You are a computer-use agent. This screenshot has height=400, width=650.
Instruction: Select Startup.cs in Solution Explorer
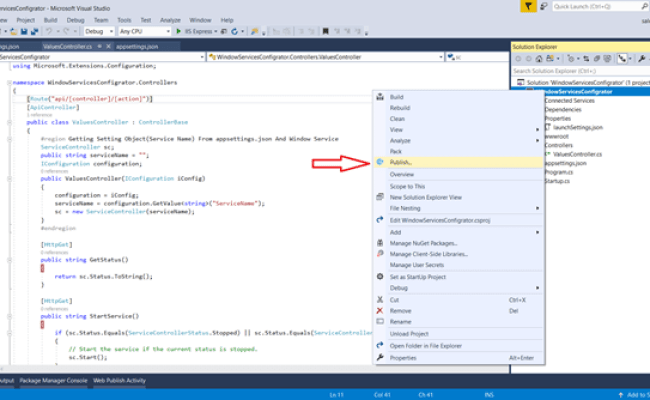click(x=558, y=181)
